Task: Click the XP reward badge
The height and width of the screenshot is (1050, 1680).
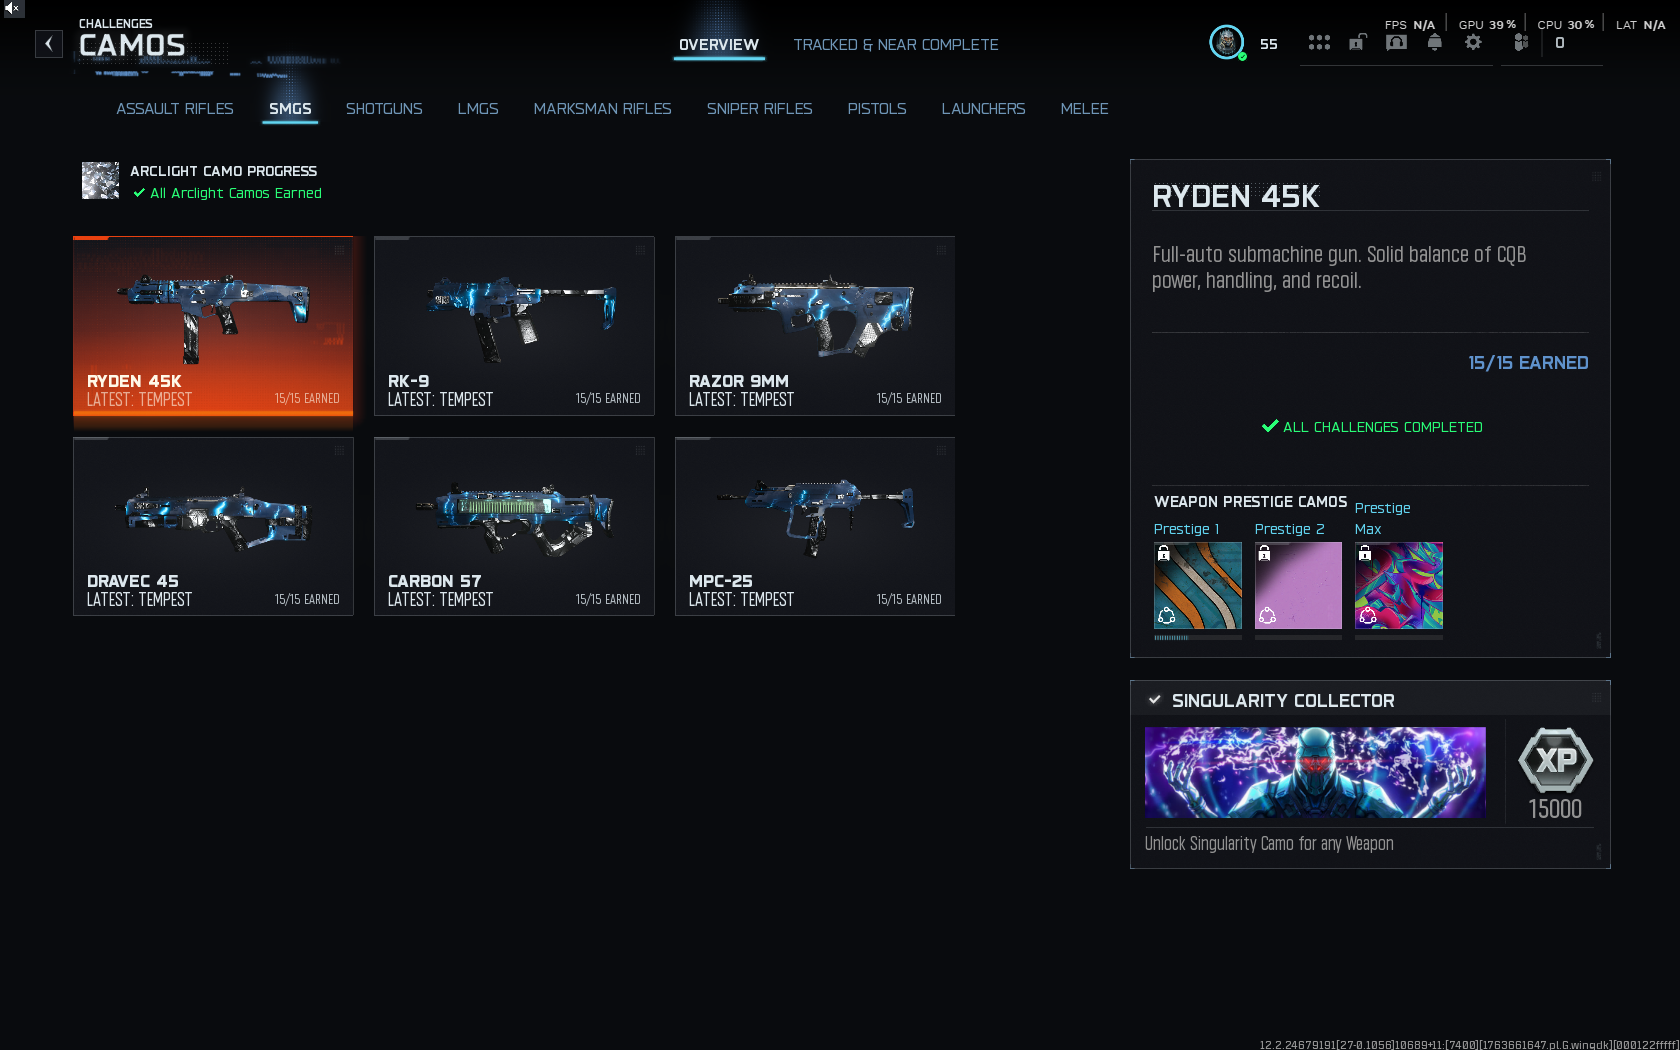Action: coord(1555,760)
